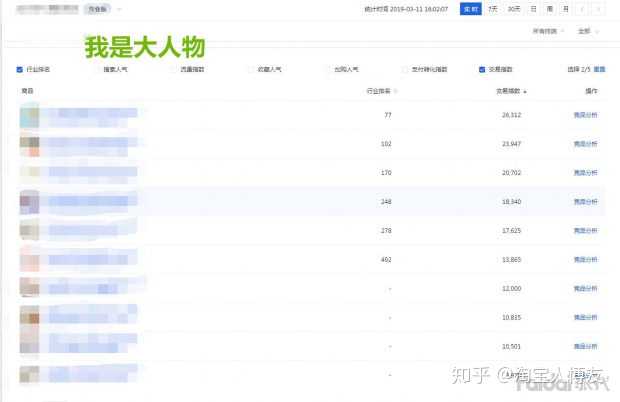Click the first product's thumbnail image
Viewport: 620px width, 402px height.
(29, 116)
